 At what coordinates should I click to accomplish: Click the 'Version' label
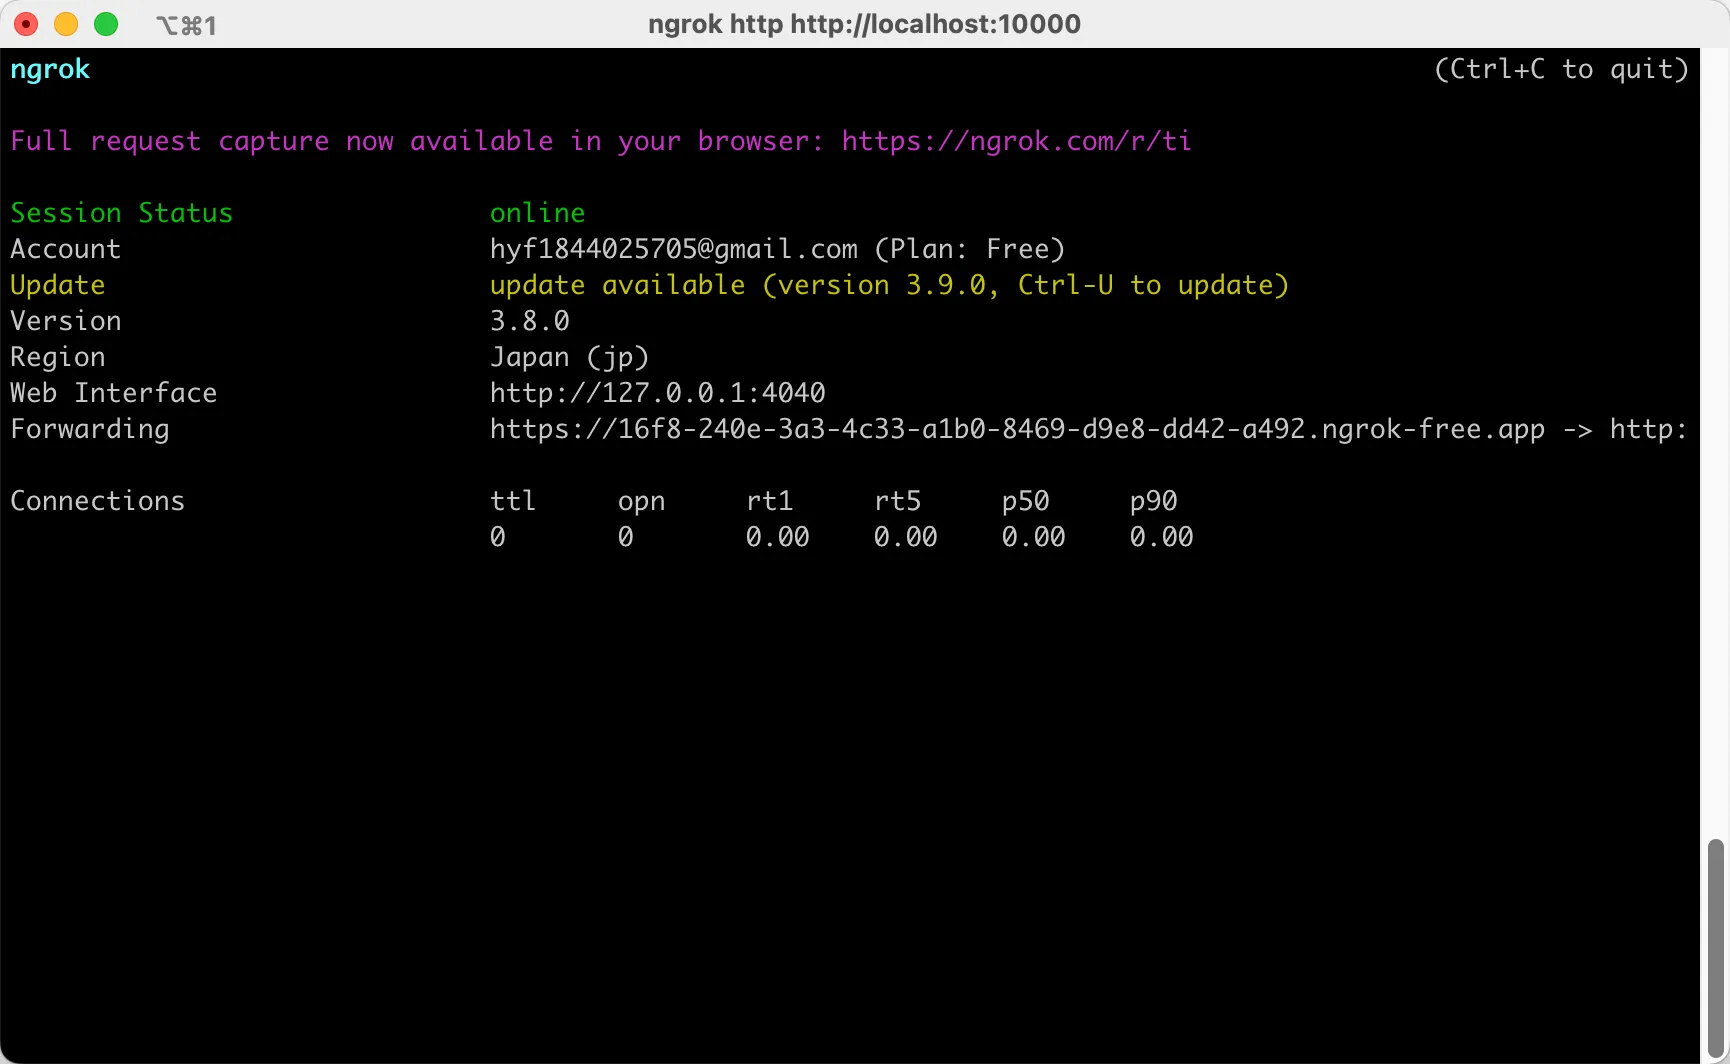pos(65,321)
